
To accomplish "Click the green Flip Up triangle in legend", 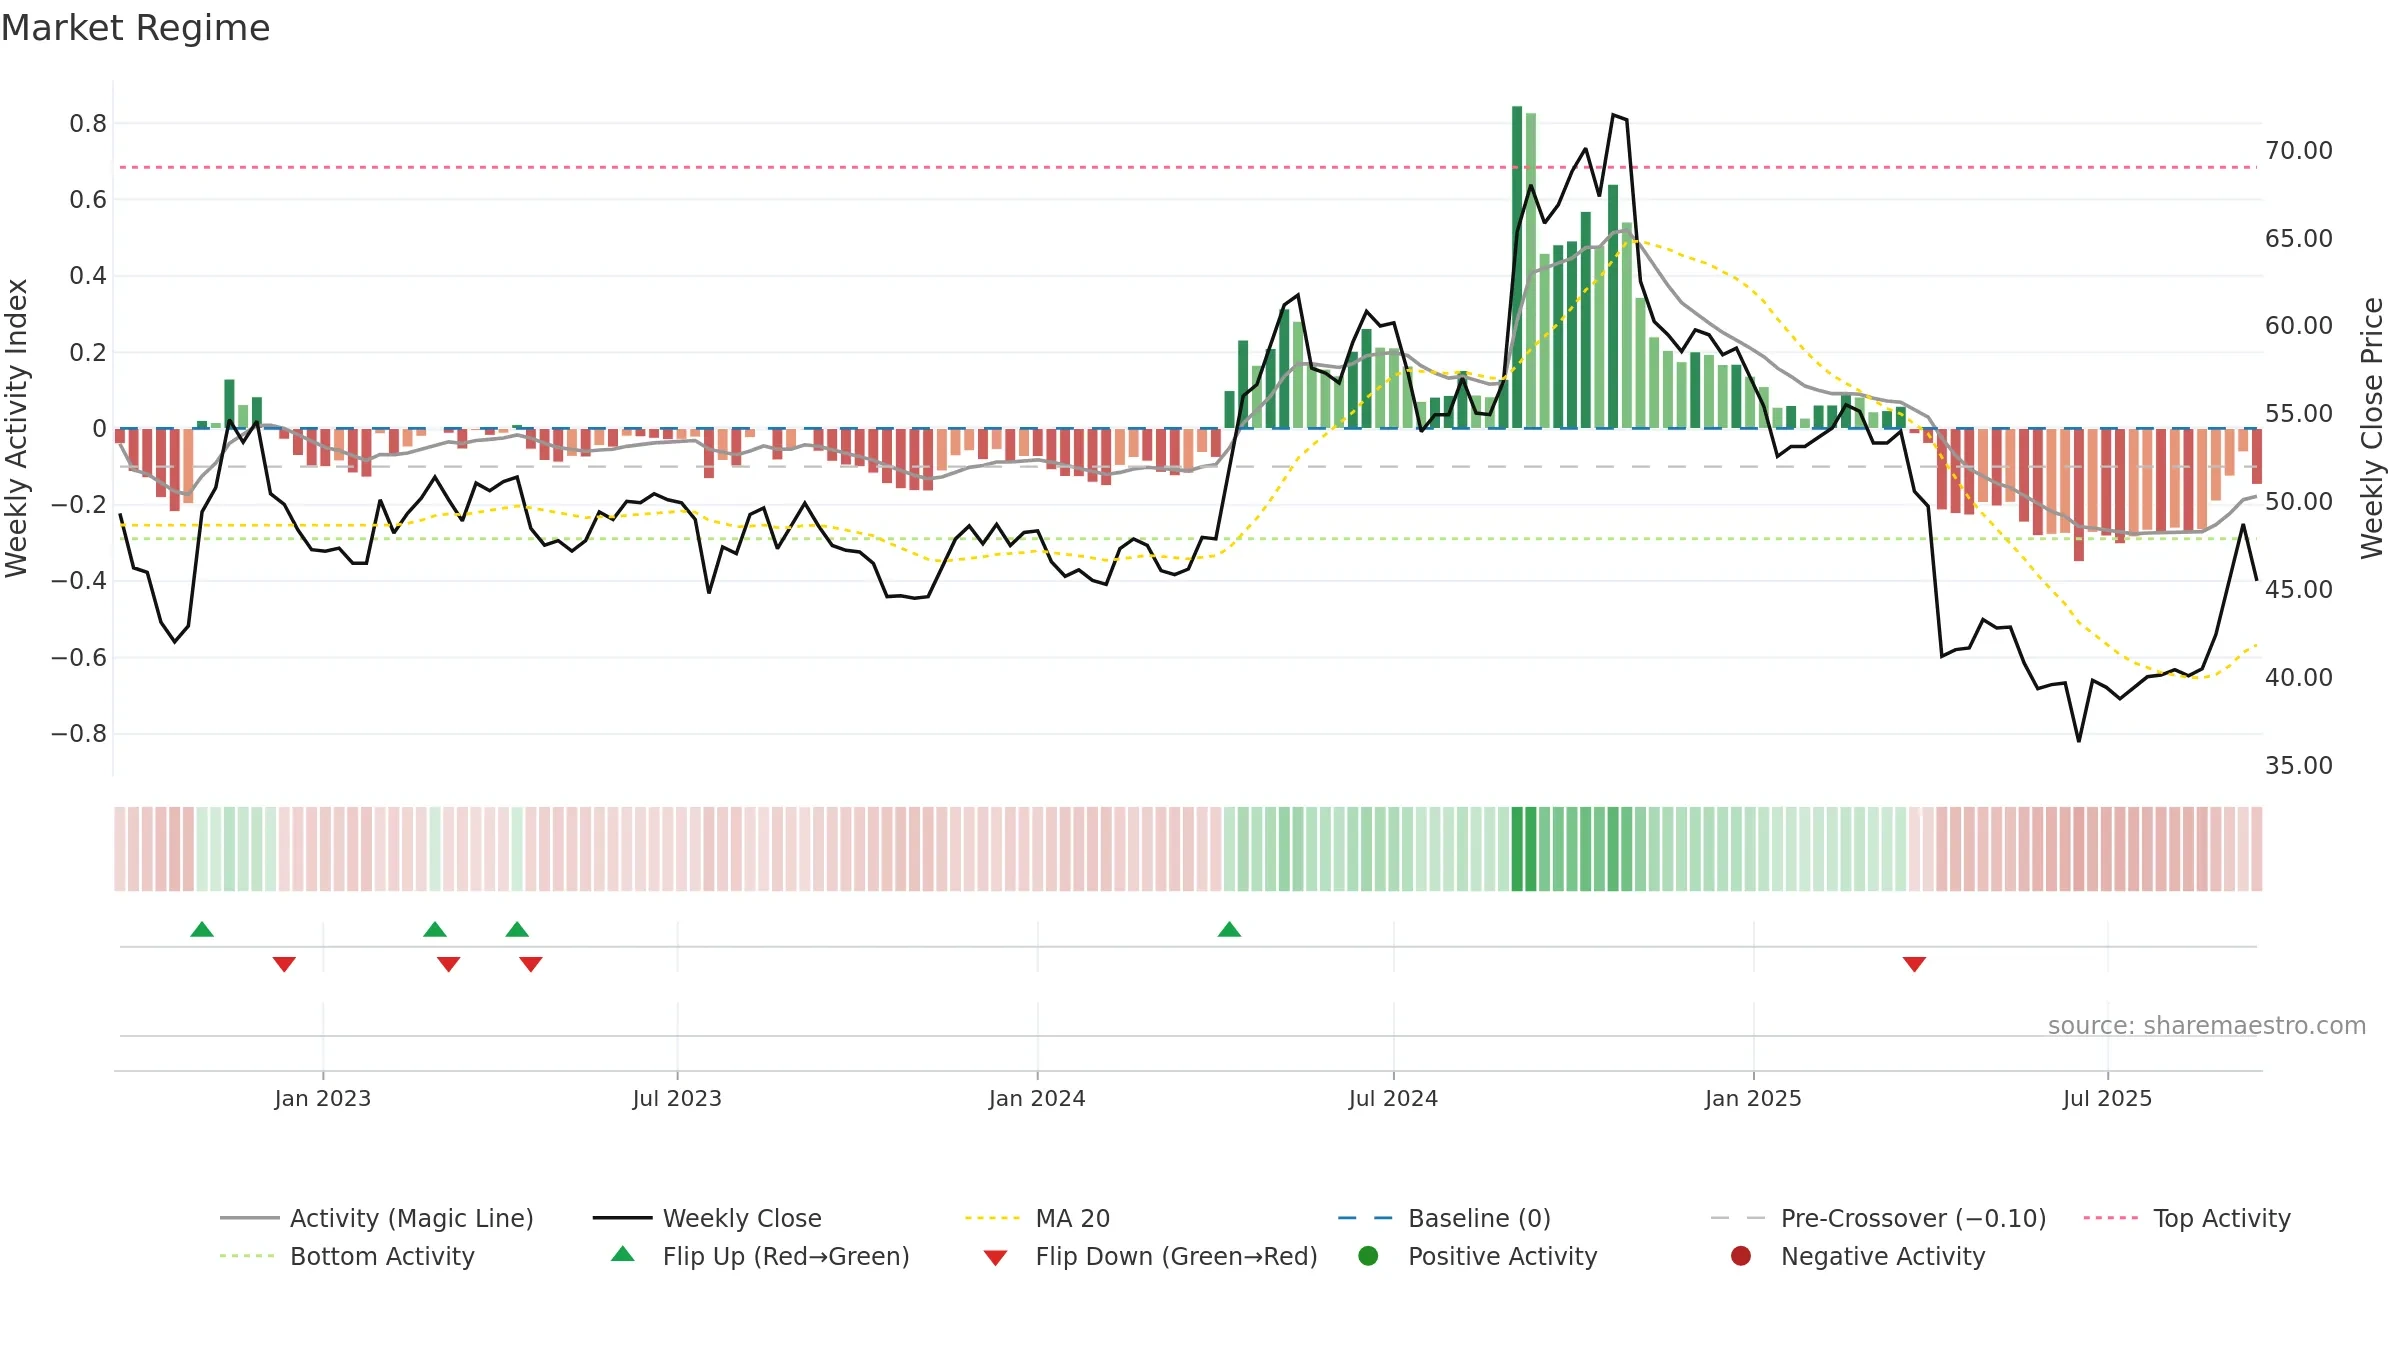I will (x=623, y=1254).
